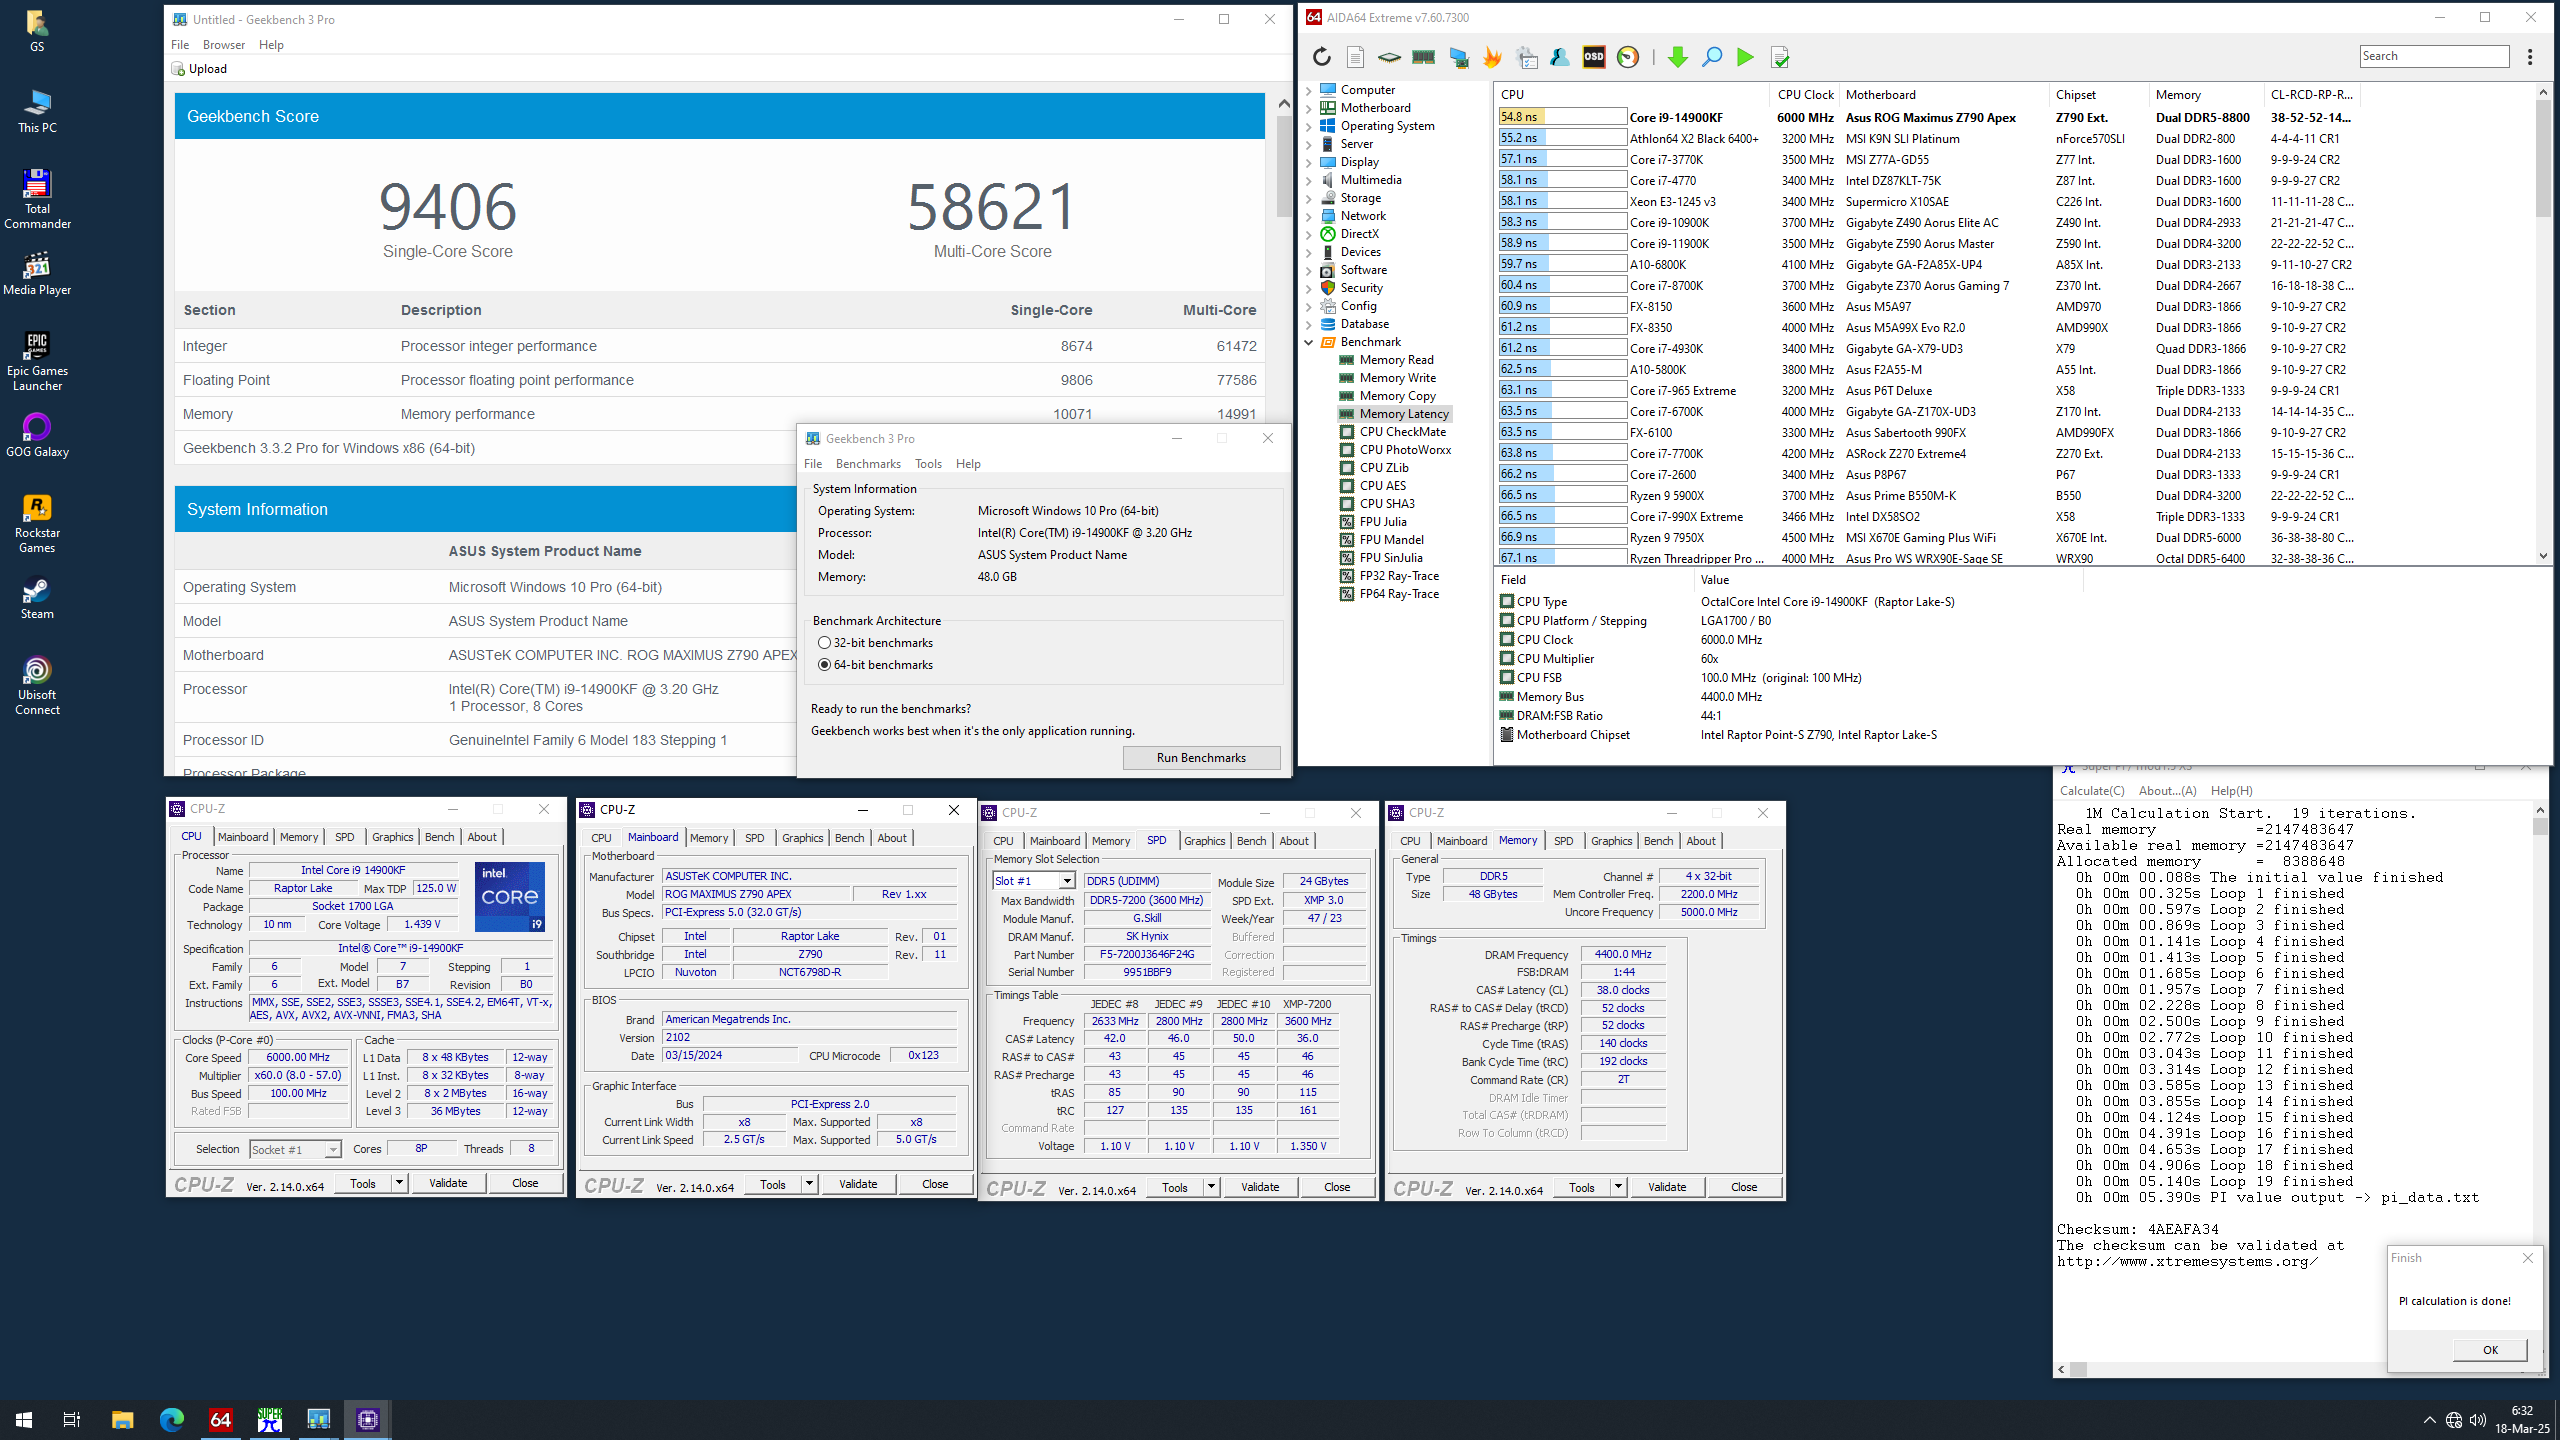Click the Run Benchmarks button
The height and width of the screenshot is (1440, 2560).
pos(1201,758)
